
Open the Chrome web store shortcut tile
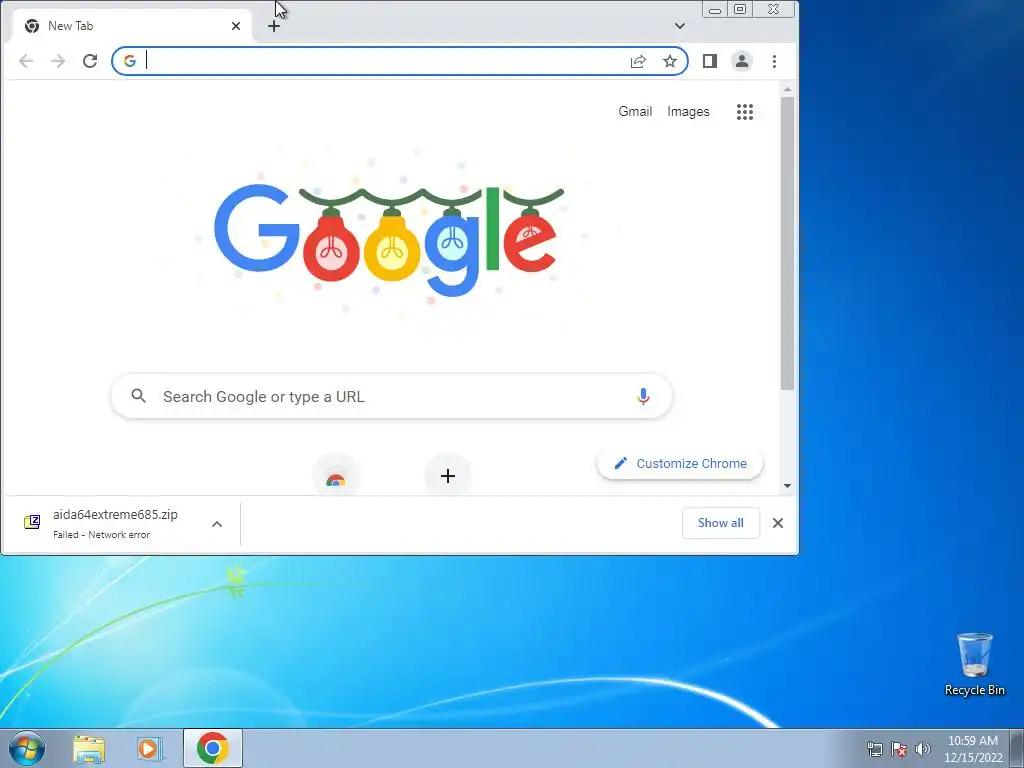[x=336, y=476]
